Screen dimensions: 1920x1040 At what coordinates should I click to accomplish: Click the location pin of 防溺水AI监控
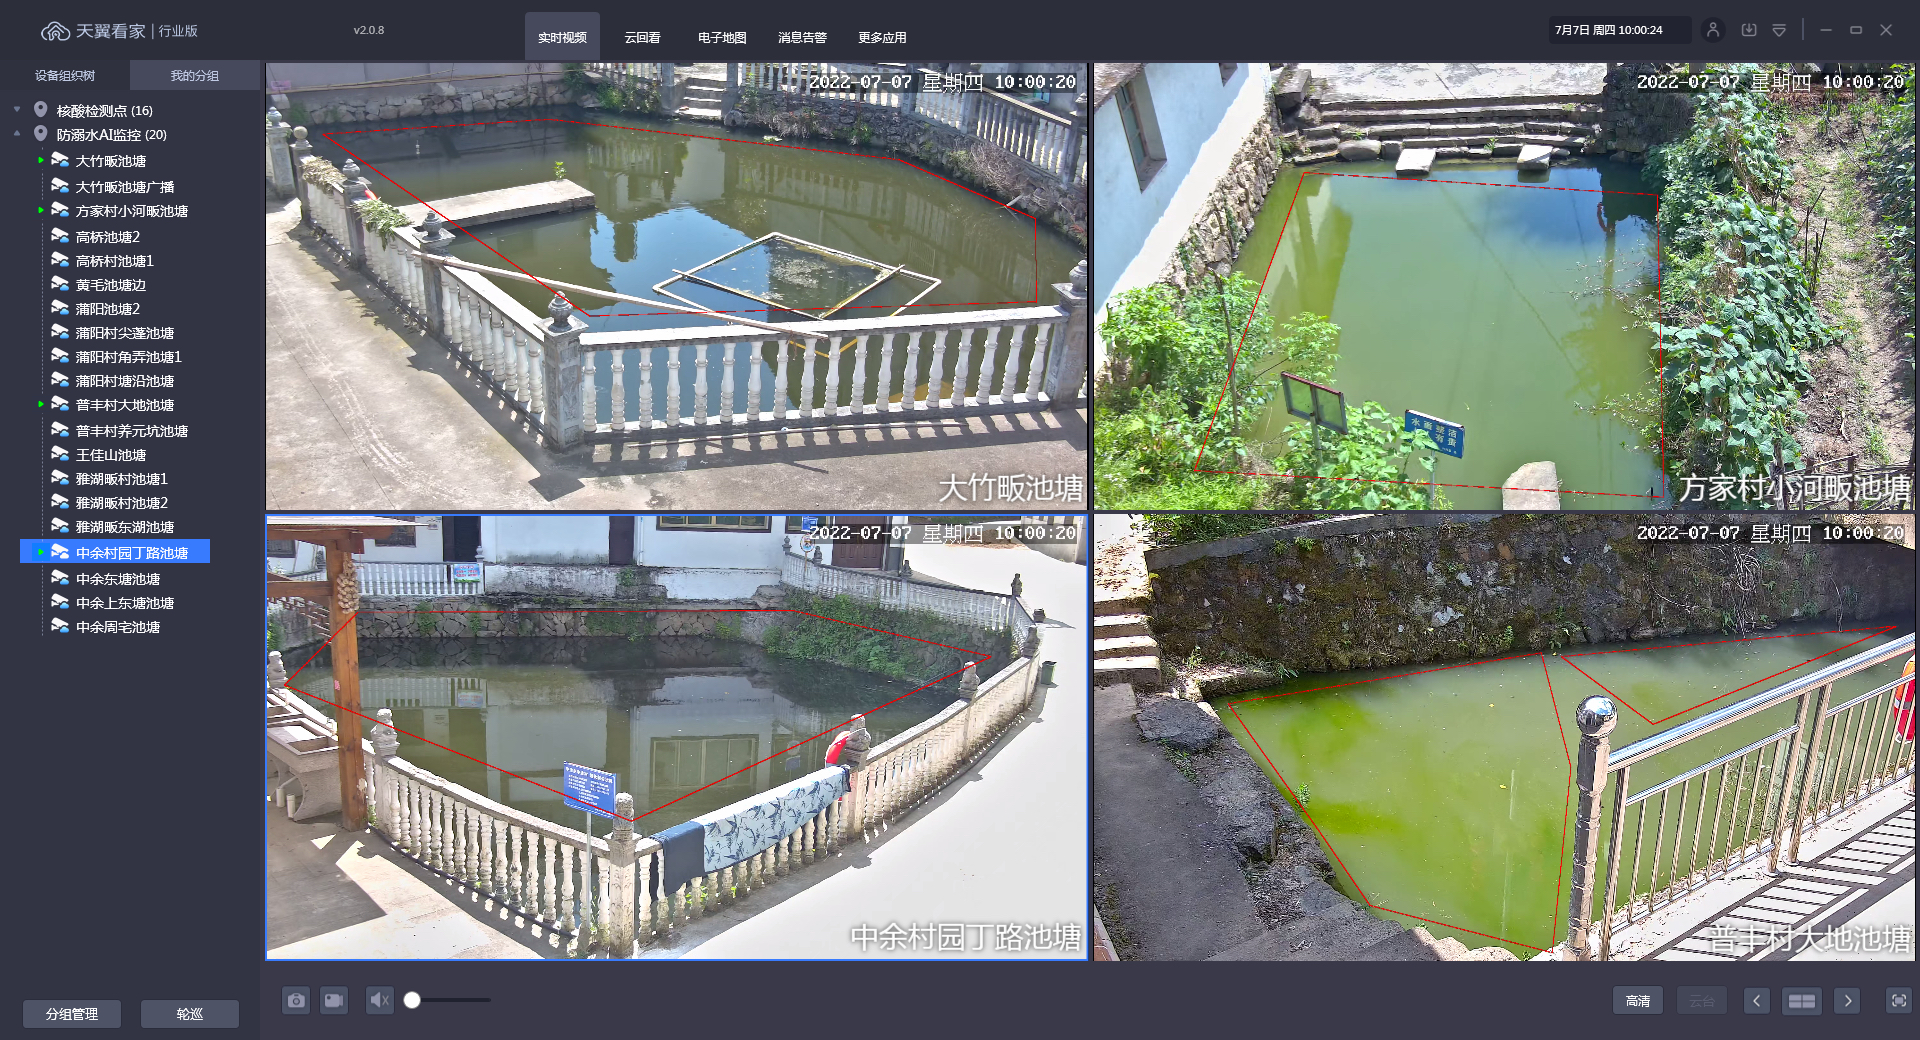pos(41,133)
